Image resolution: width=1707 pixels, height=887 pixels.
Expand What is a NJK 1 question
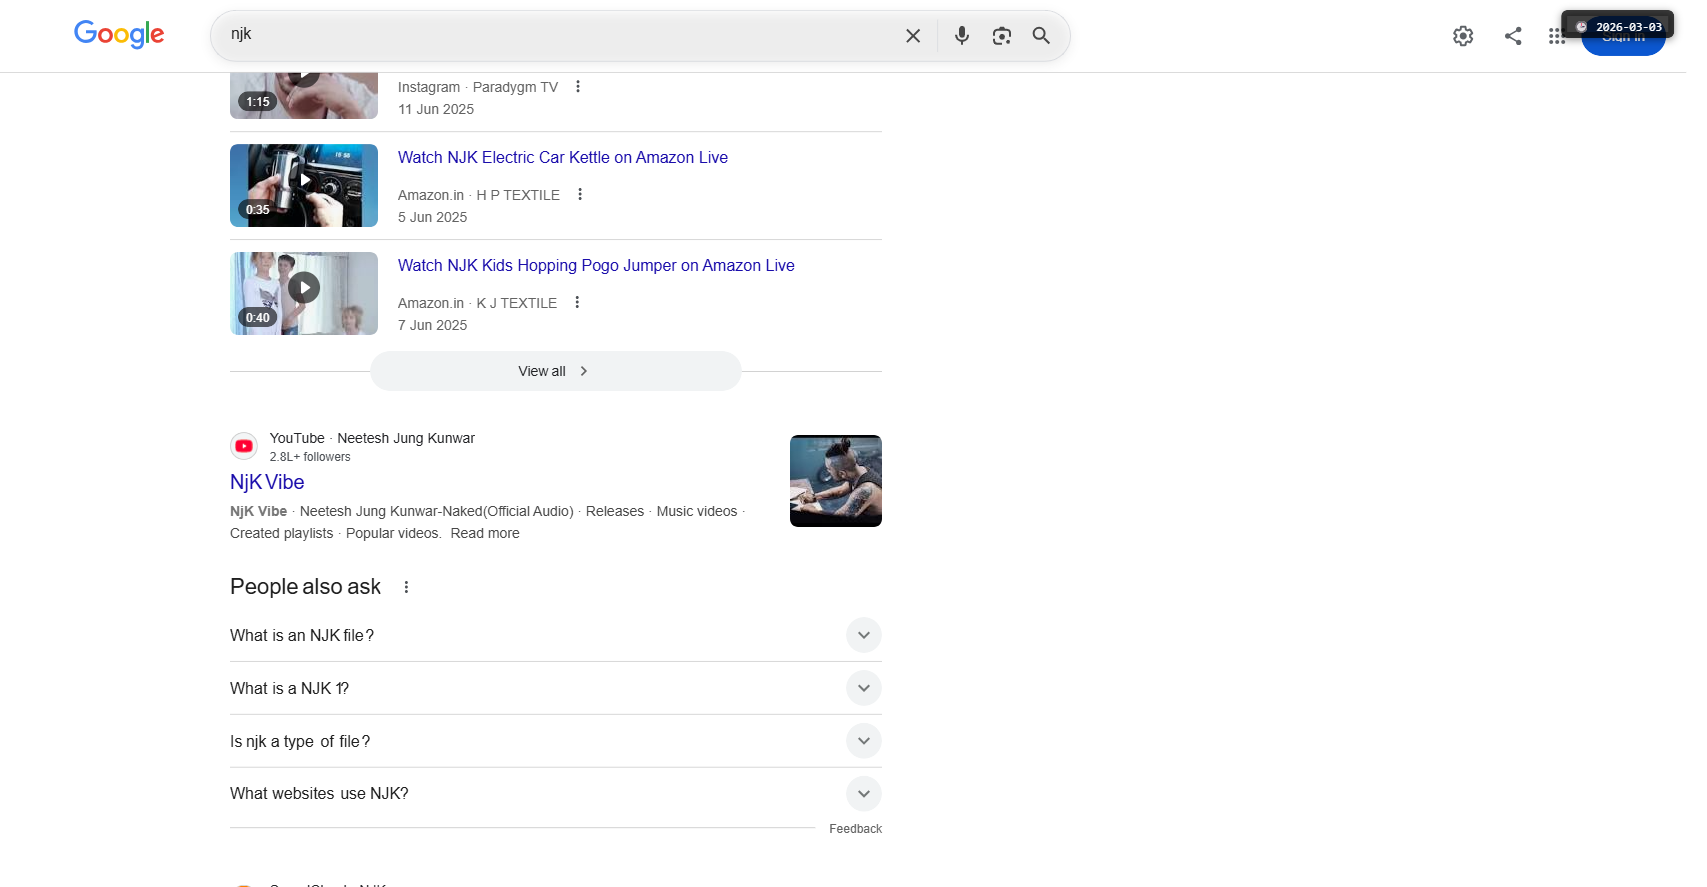tap(556, 688)
